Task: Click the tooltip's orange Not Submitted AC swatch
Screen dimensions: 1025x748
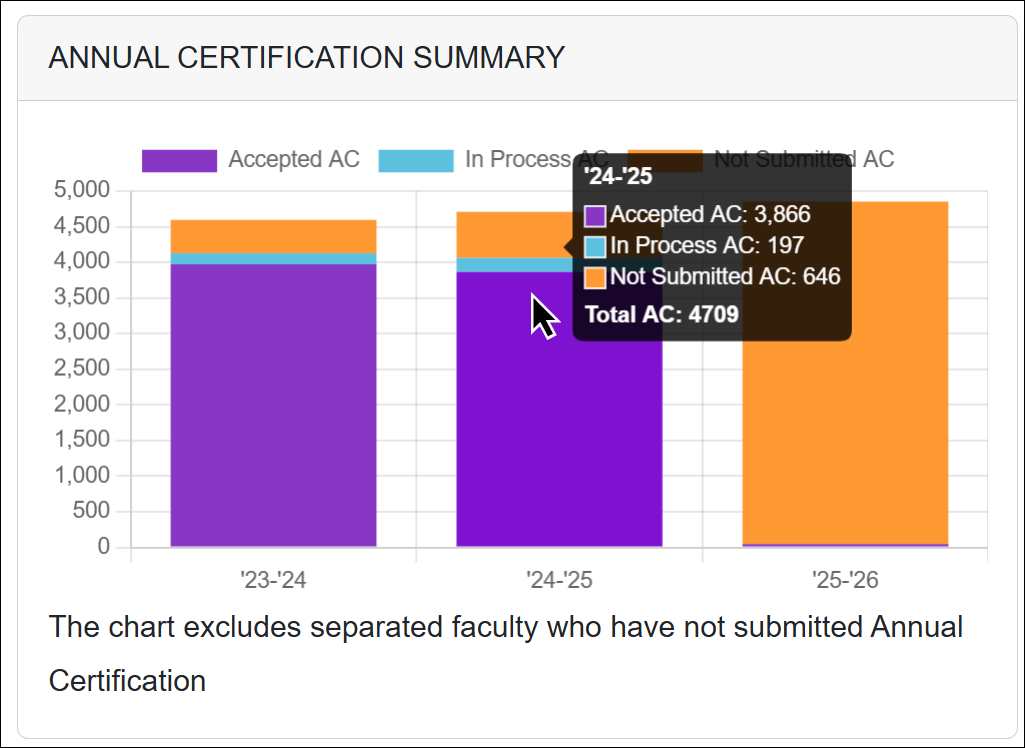Action: click(595, 277)
